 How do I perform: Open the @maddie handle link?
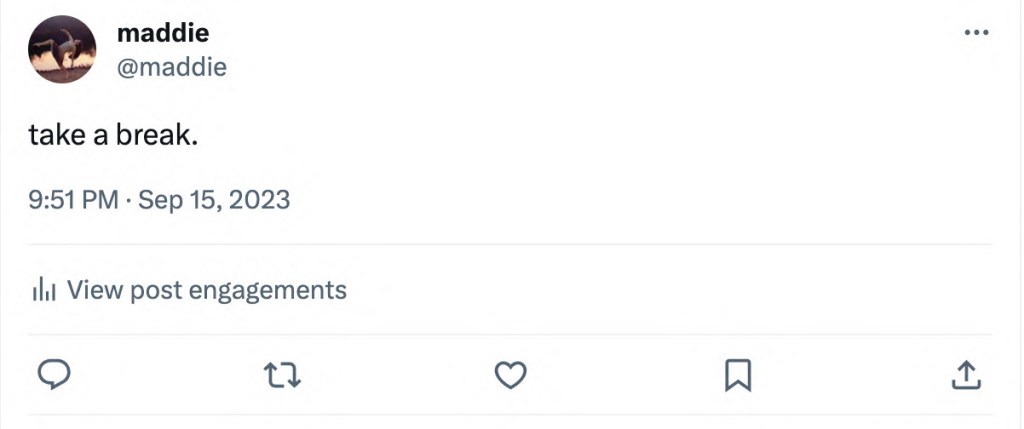point(172,67)
